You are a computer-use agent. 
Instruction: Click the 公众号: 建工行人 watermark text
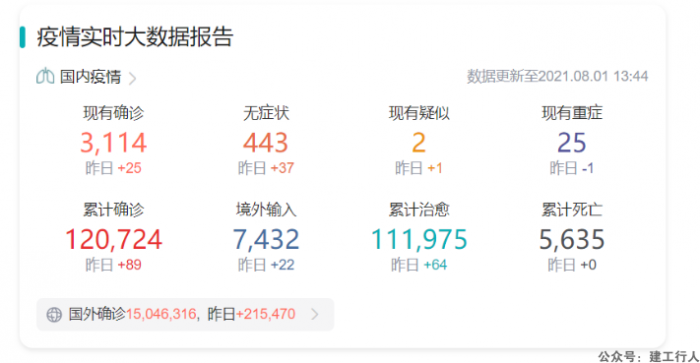coord(649,356)
